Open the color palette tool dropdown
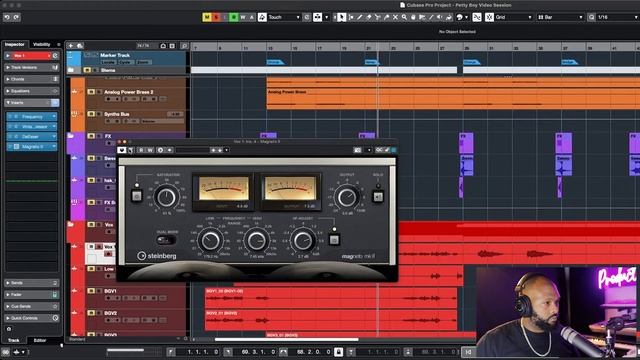Screen dimensions: 640x360 click(462, 17)
